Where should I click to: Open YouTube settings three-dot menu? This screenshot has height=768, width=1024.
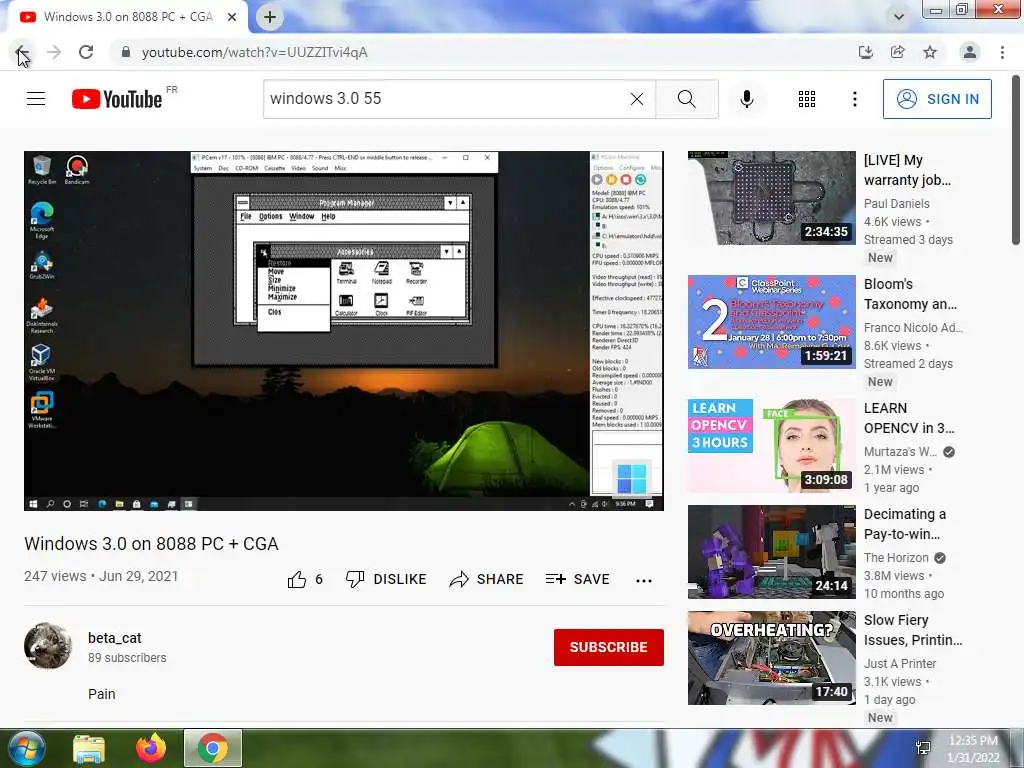click(854, 99)
